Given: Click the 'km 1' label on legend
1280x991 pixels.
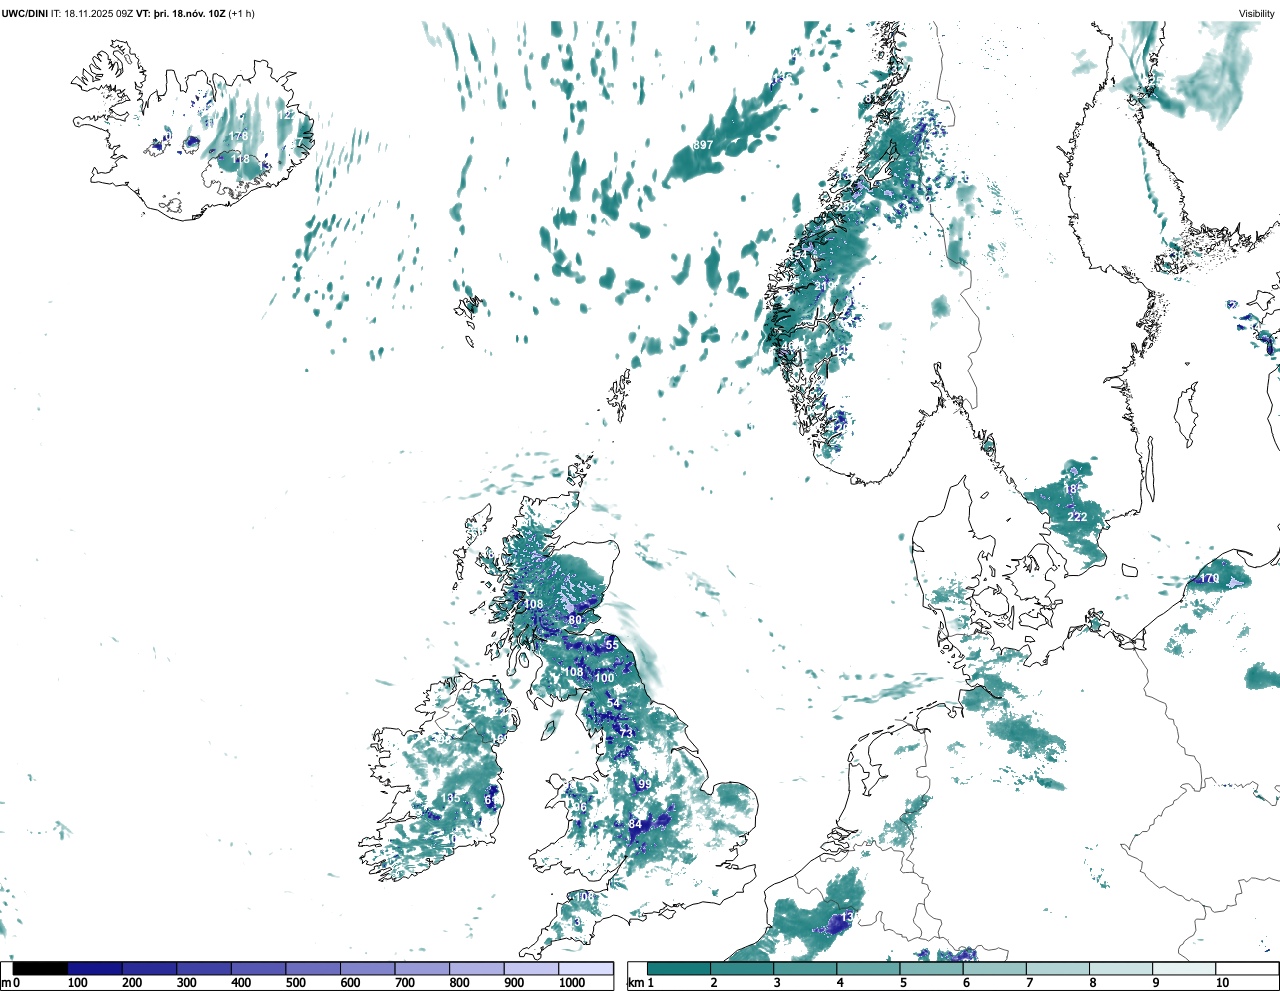Looking at the screenshot, I should (x=640, y=983).
